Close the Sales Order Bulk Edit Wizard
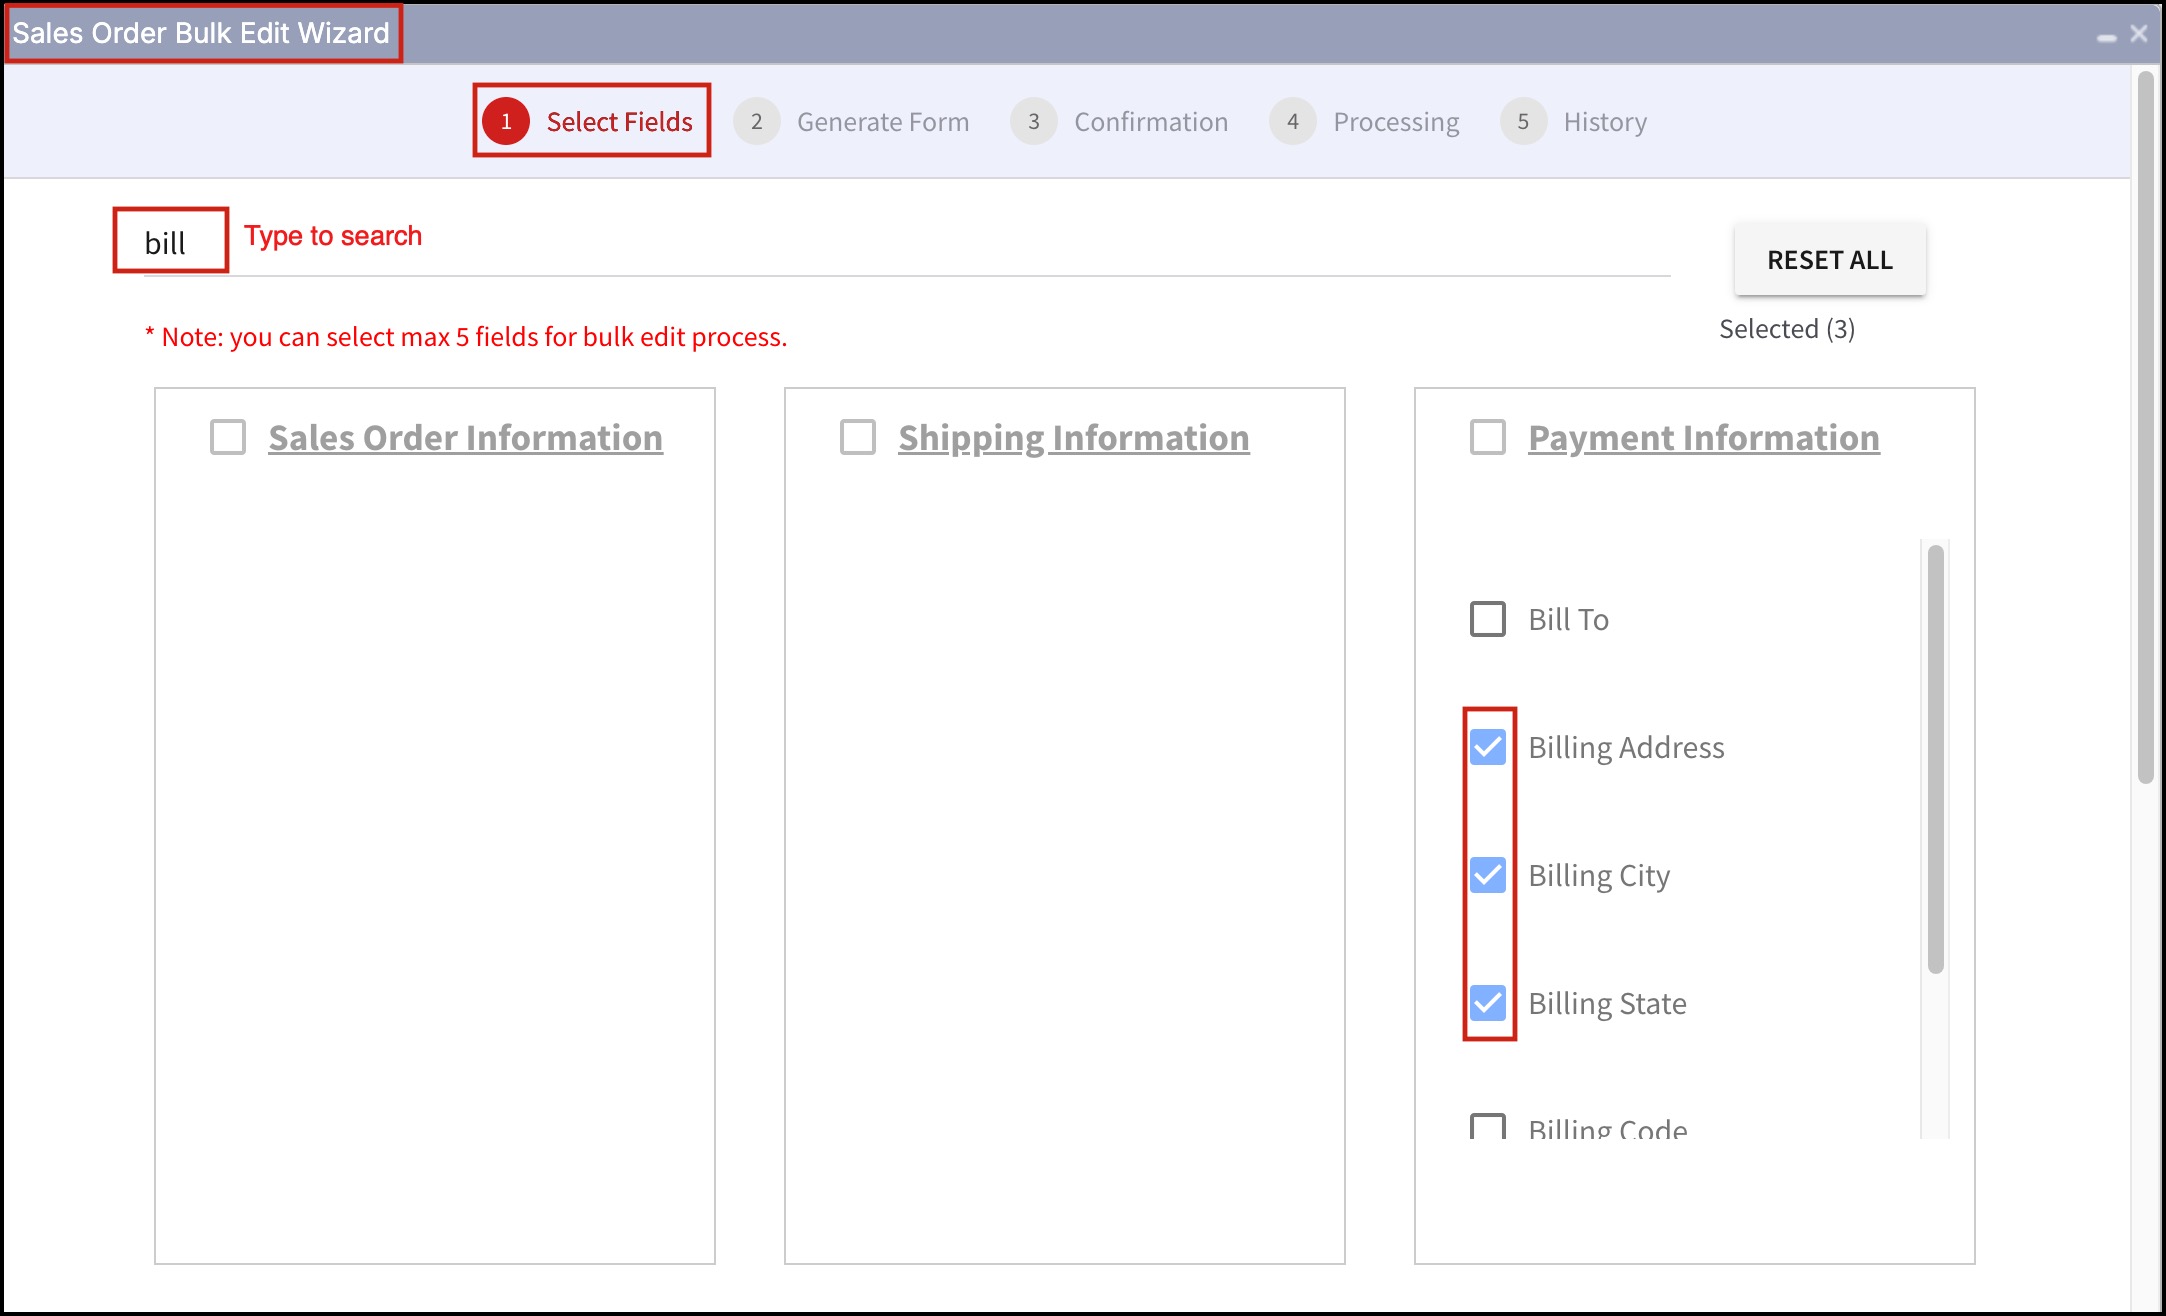Image resolution: width=2166 pixels, height=1316 pixels. pyautogui.click(x=2139, y=34)
